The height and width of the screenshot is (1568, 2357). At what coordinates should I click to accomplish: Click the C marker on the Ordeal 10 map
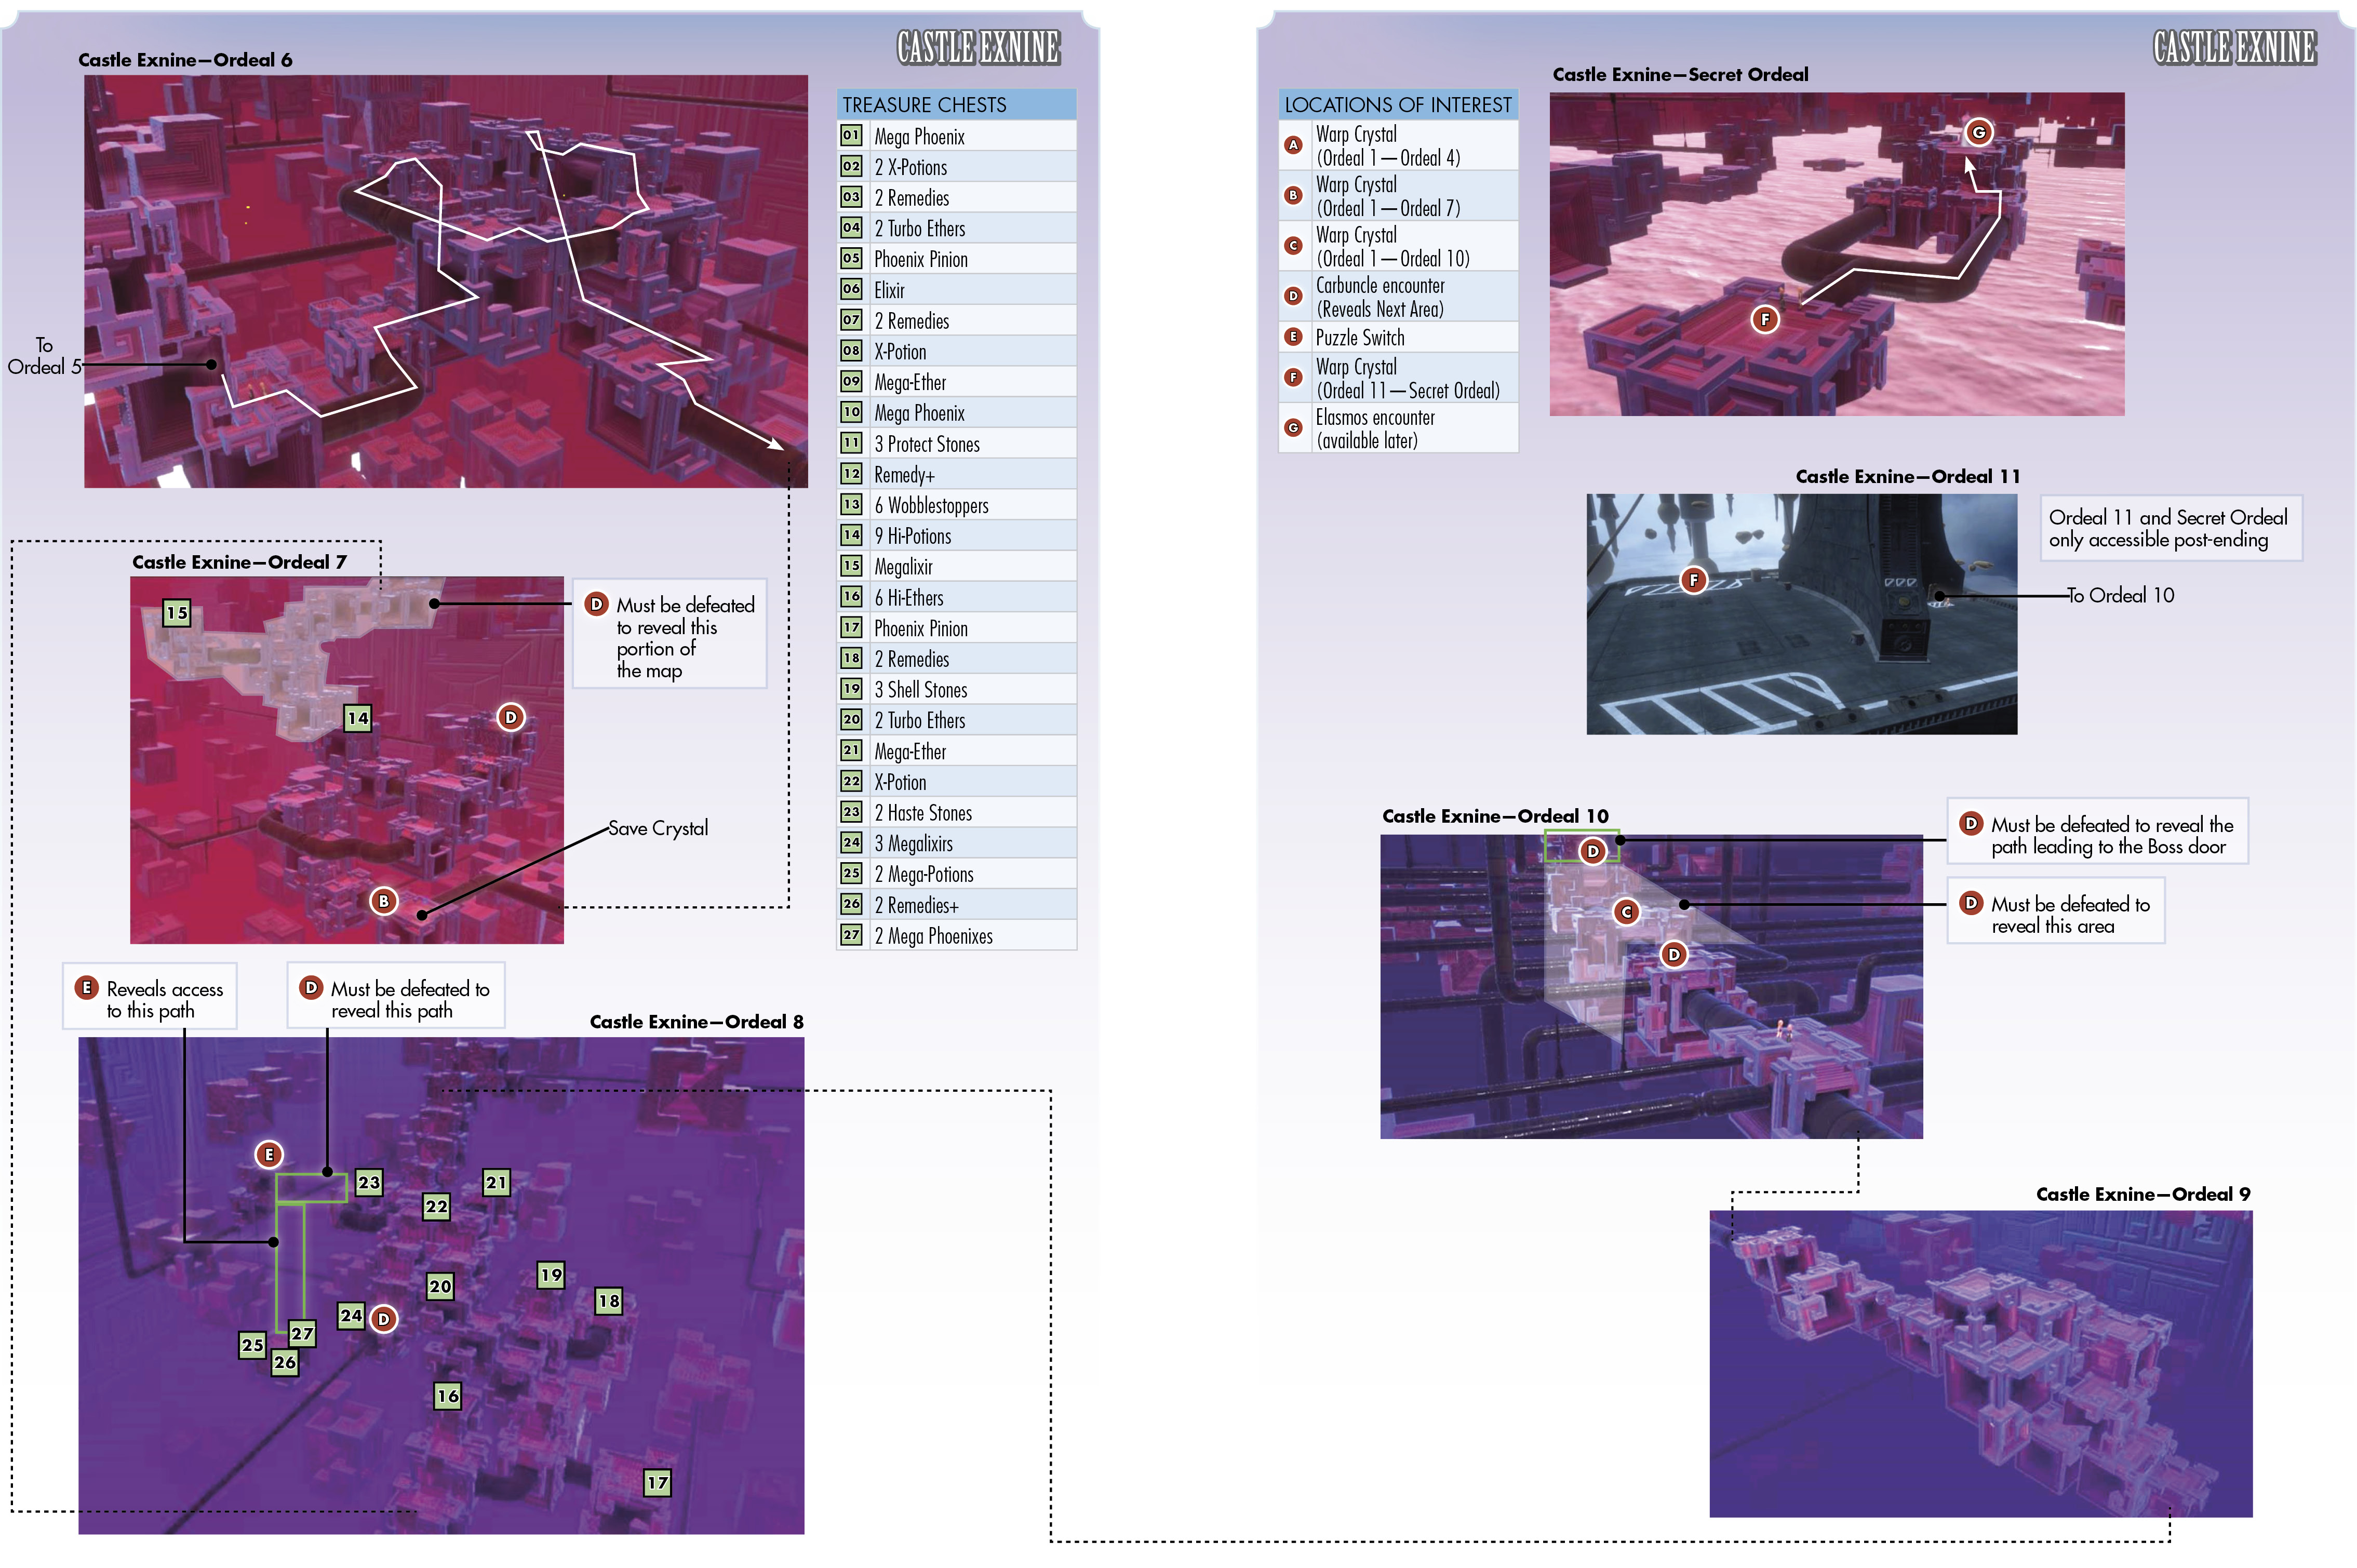pyautogui.click(x=1627, y=912)
